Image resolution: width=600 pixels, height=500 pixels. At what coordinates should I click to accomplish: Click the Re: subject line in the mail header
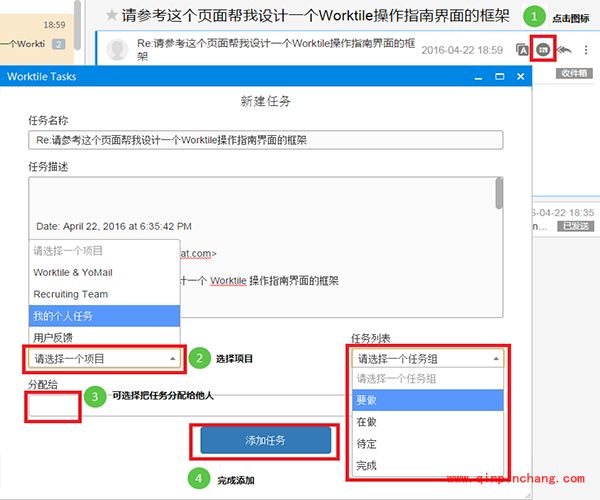pos(276,50)
